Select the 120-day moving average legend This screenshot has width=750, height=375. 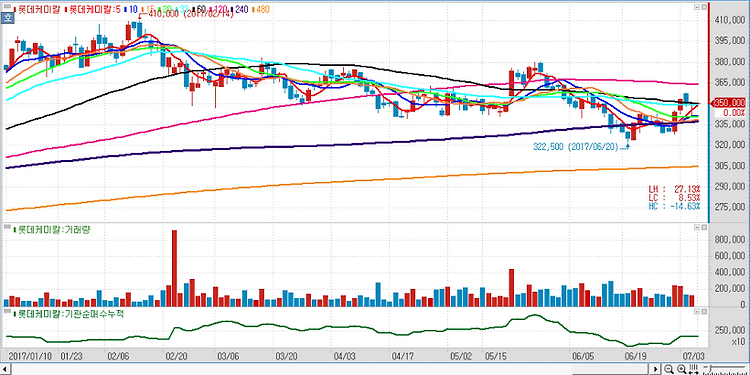pyautogui.click(x=218, y=9)
